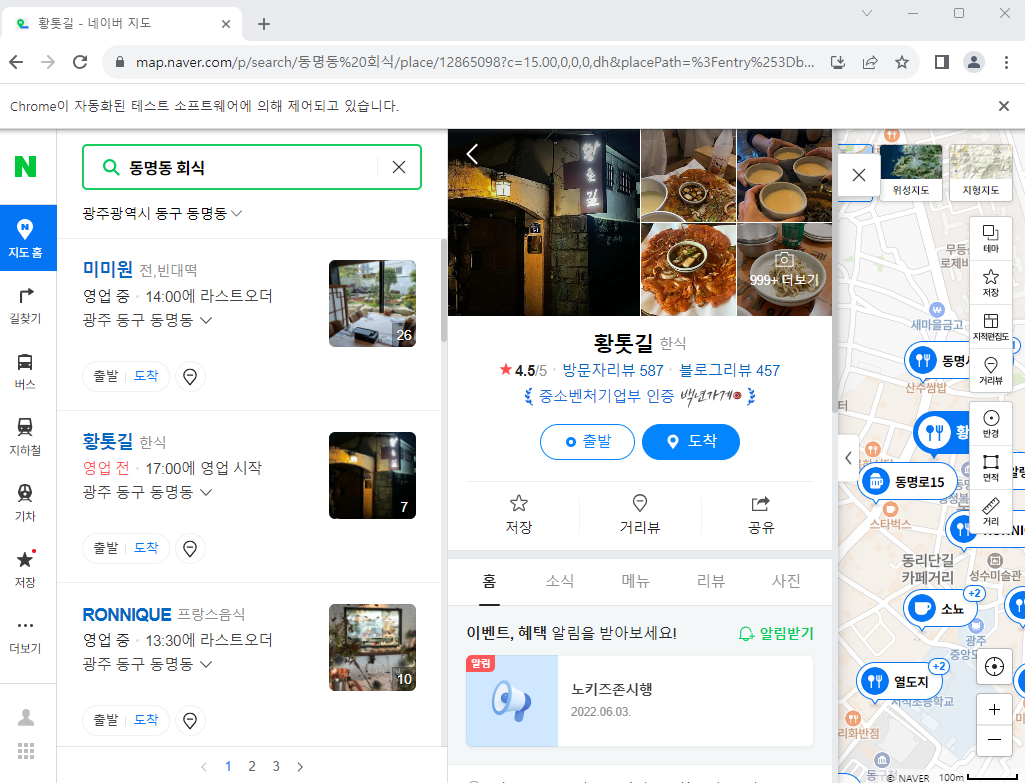This screenshot has width=1025, height=783.
Task: Clear the 동명동 회식 search query
Action: (x=399, y=167)
